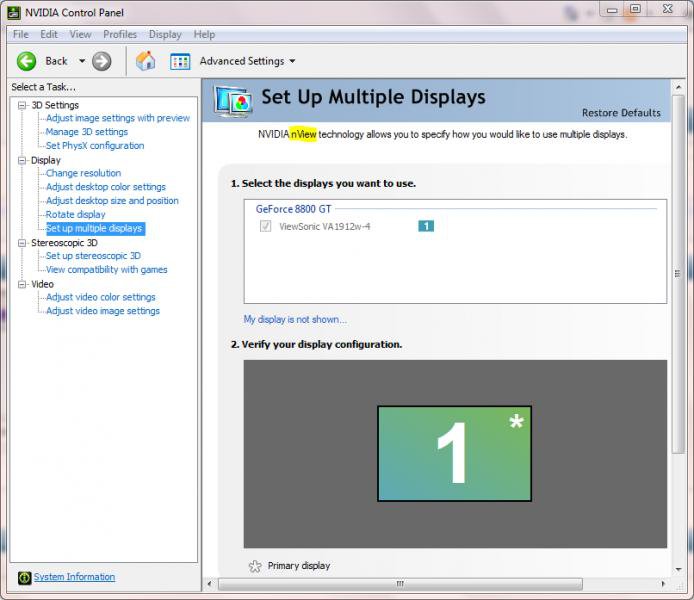Click the My display is not shown link
Screen dimensions: 694x600
coord(295,319)
